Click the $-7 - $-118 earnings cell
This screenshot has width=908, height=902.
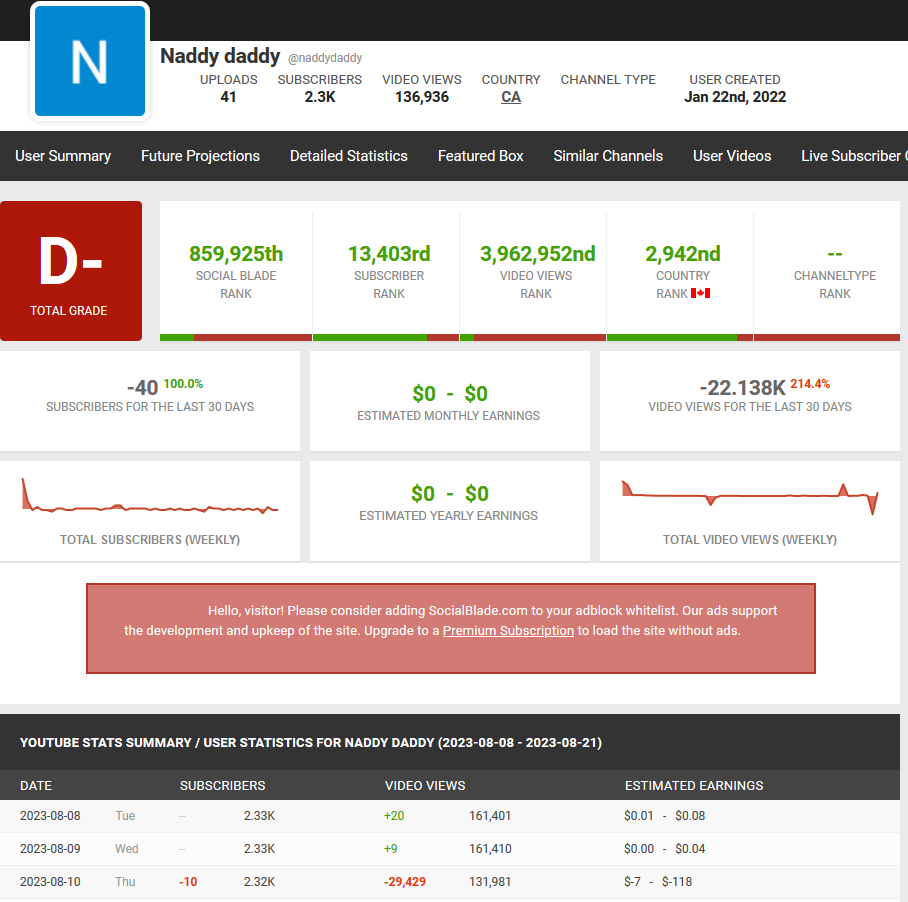658,882
